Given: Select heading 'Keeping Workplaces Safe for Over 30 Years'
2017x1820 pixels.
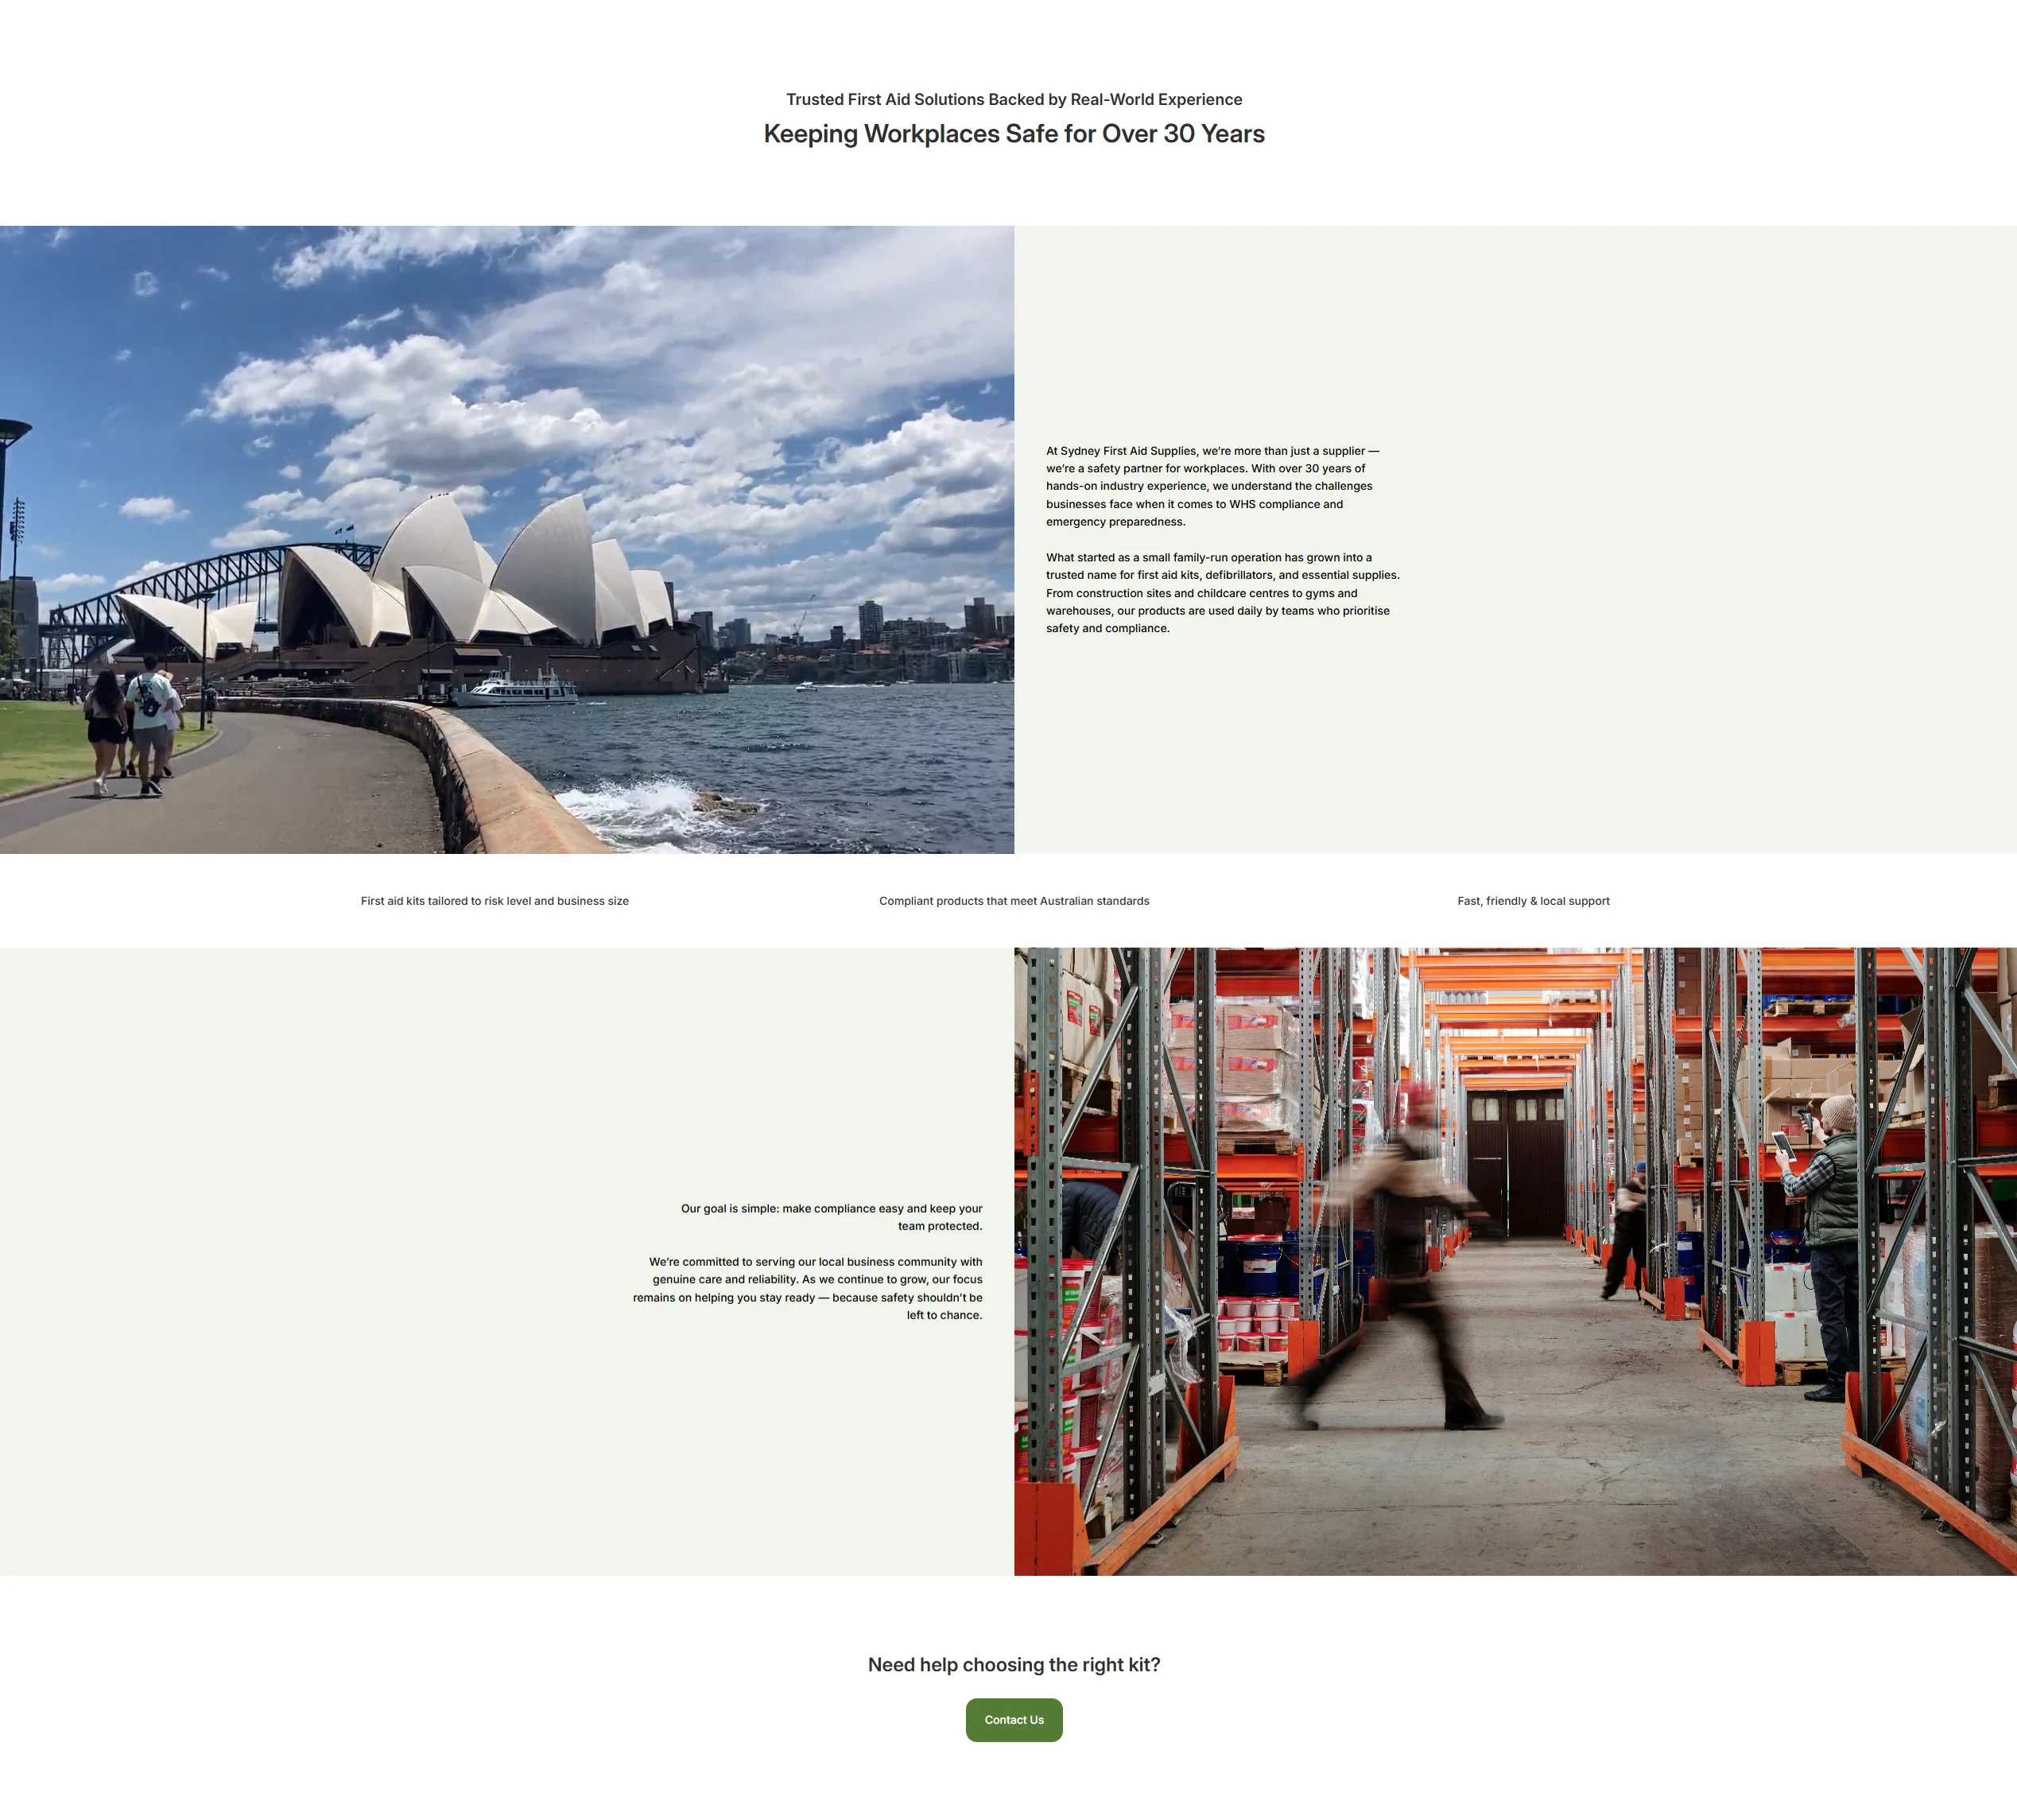Looking at the screenshot, I should 1013,134.
